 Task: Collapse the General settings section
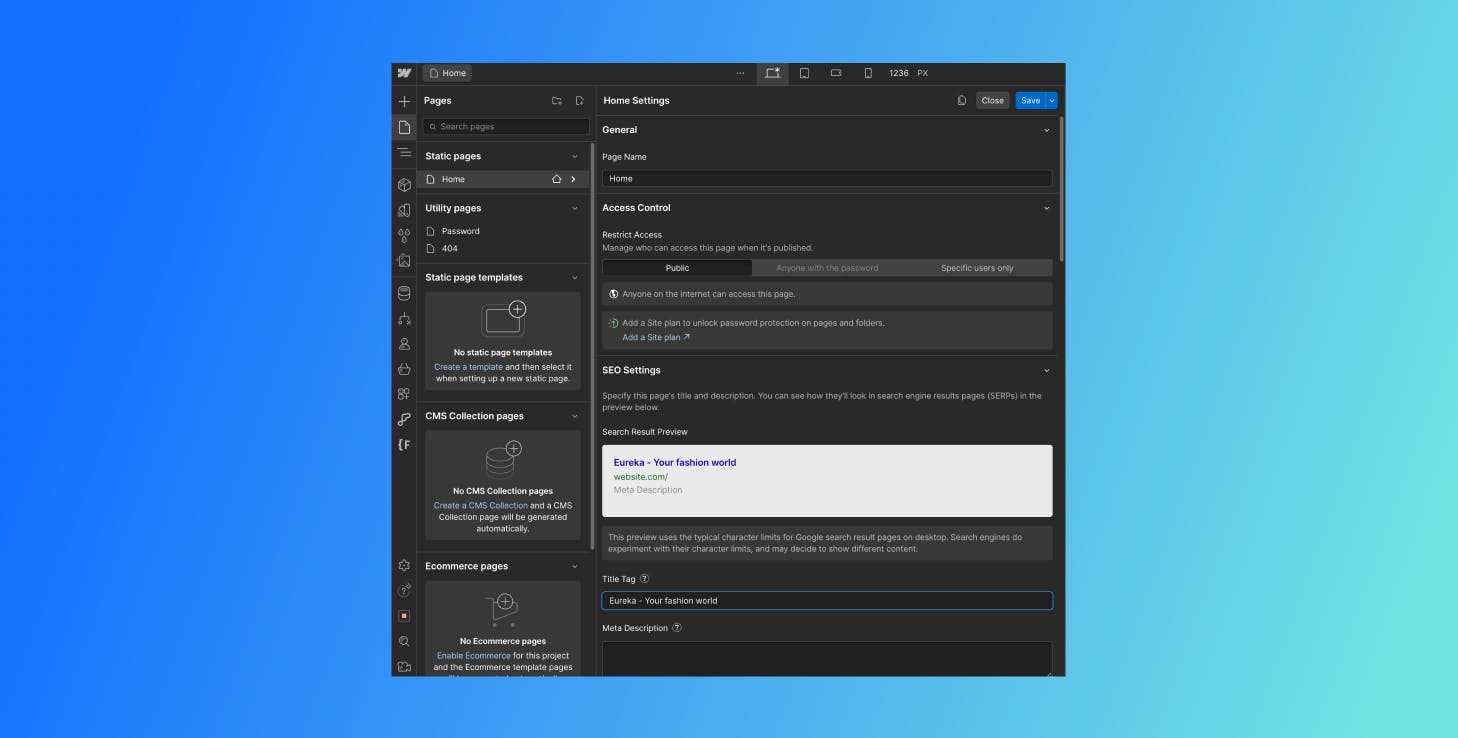tap(1047, 130)
